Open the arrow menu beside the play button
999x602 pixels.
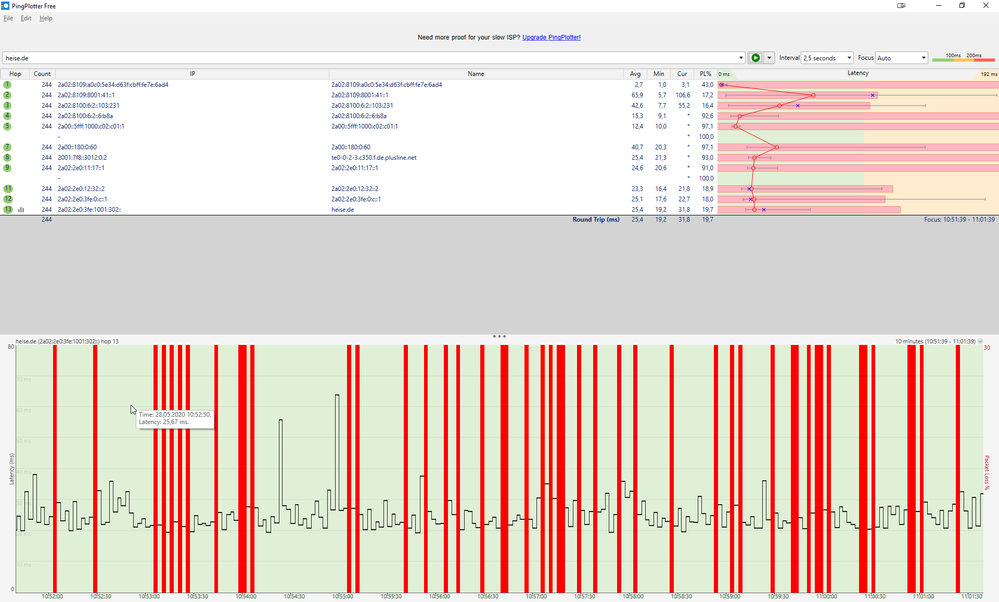coord(771,57)
